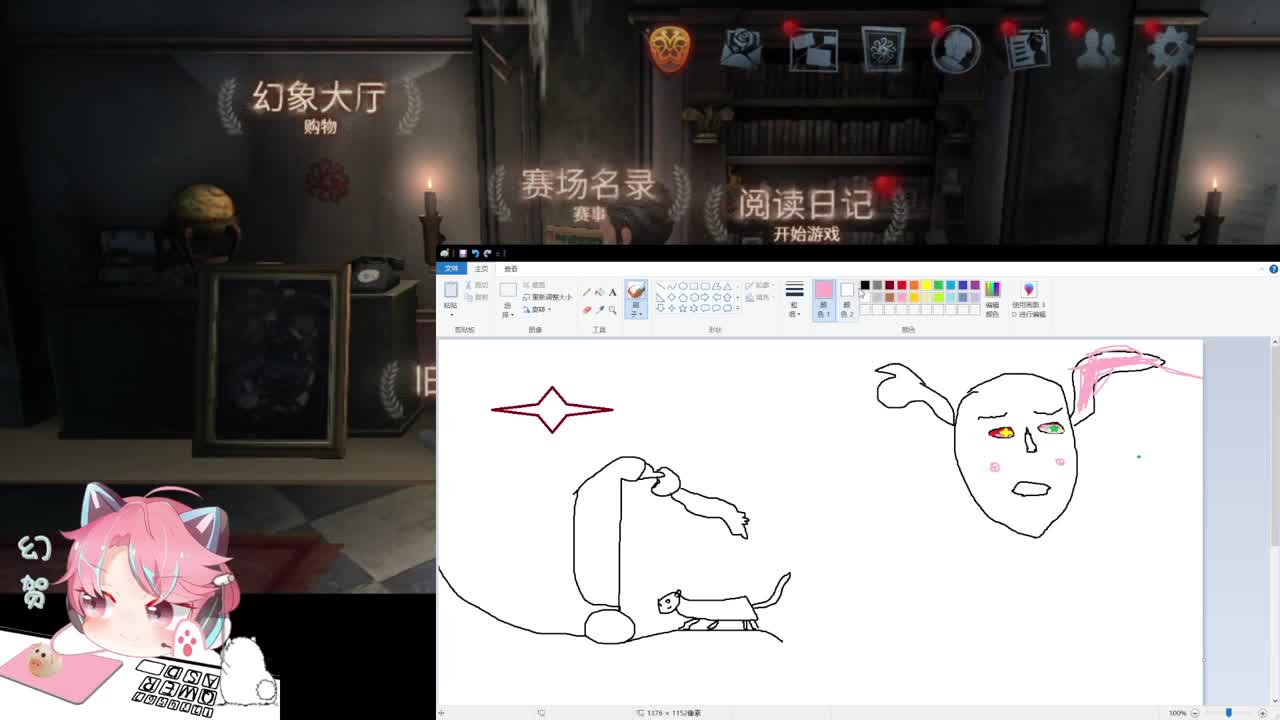Viewport: 1280px width, 720px height.
Task: Click the Paint Help question mark icon
Action: coord(1273,268)
